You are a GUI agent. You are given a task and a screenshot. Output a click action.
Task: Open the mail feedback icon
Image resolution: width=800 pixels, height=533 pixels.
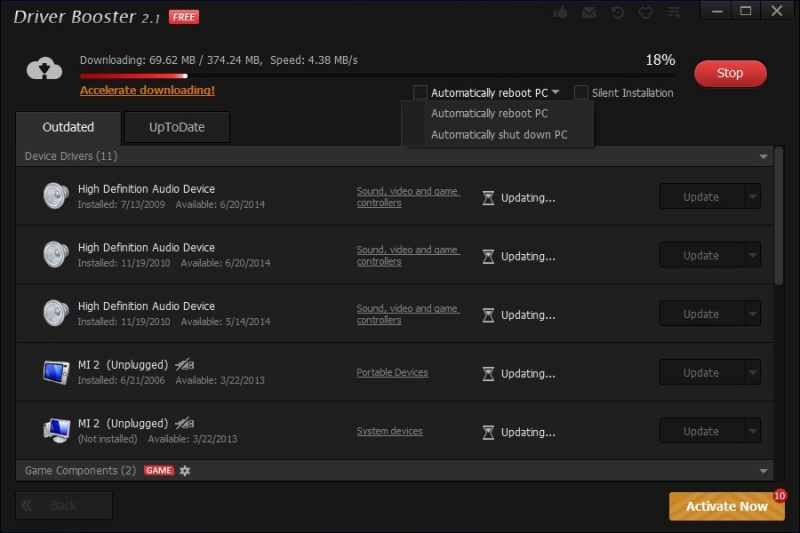(x=589, y=12)
